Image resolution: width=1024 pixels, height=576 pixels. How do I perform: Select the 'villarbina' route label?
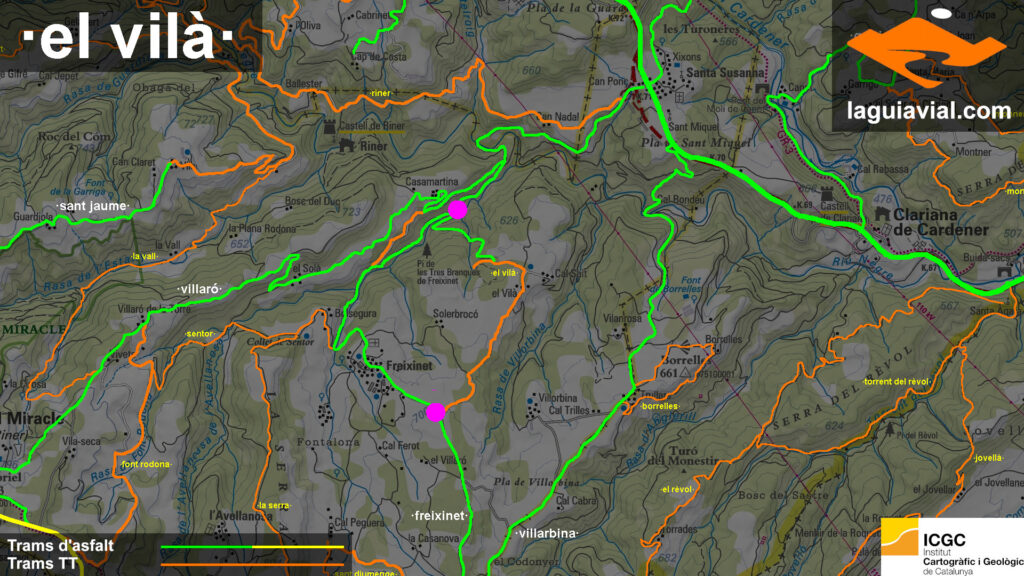547,534
